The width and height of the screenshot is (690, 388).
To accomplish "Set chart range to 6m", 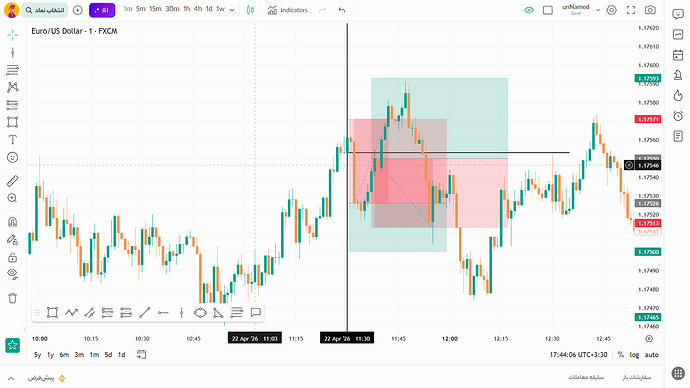I will point(64,355).
